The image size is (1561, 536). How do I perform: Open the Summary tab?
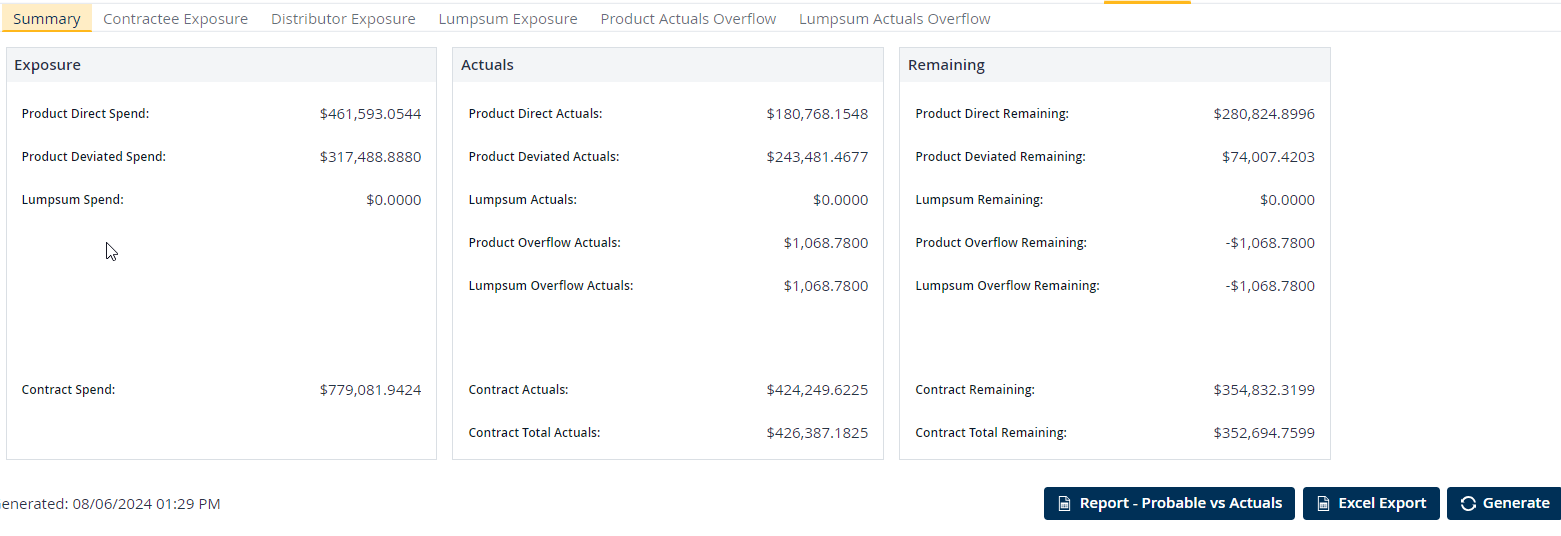pos(47,19)
